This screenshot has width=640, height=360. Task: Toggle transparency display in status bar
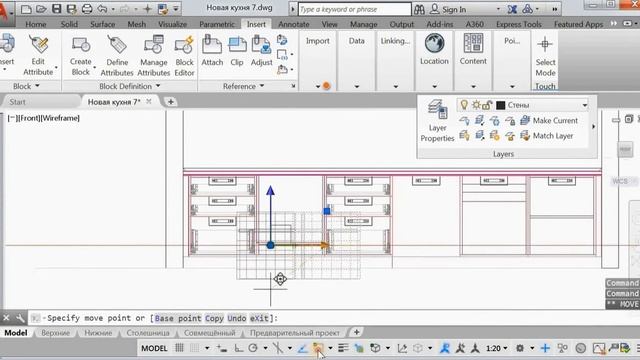pos(359,348)
